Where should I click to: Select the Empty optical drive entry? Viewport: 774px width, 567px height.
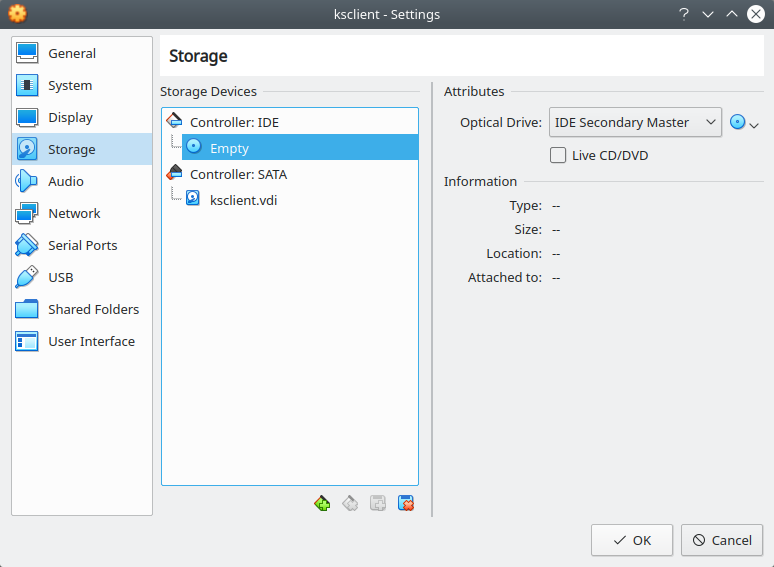coord(300,148)
